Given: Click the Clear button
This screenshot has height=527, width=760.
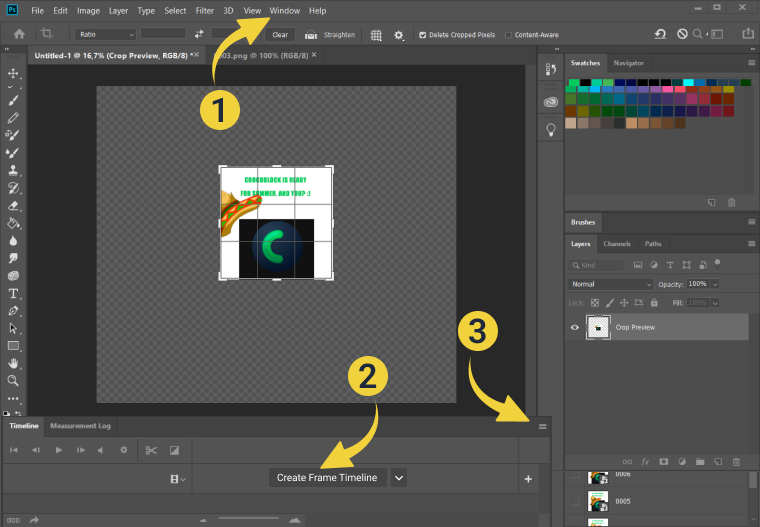Looking at the screenshot, I should tap(280, 35).
